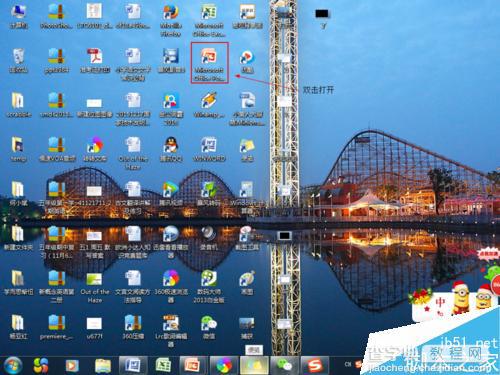Select the 迅雷看看播放器 shortcut
The width and height of the screenshot is (500, 375).
coord(171,242)
